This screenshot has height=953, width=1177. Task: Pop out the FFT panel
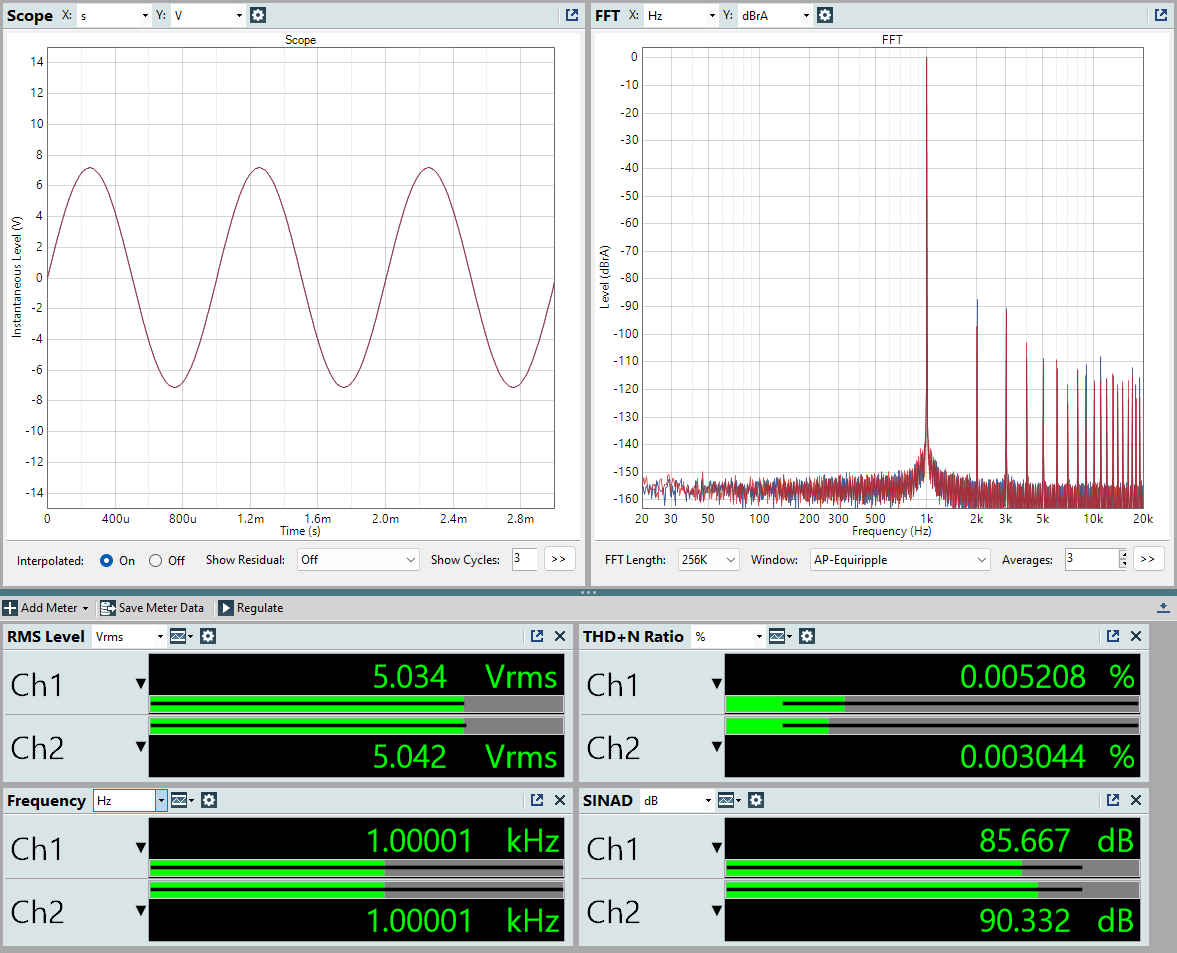click(x=1160, y=15)
